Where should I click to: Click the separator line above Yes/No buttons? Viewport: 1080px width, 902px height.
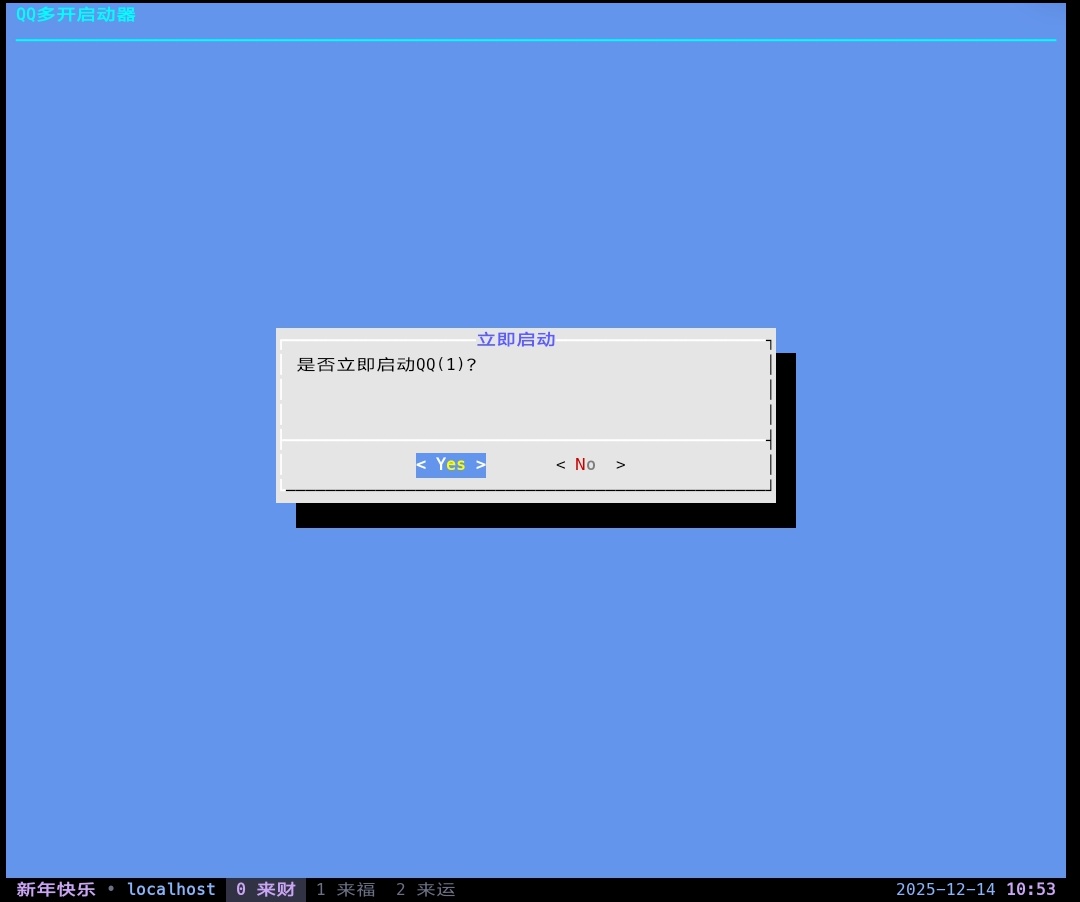click(x=526, y=440)
